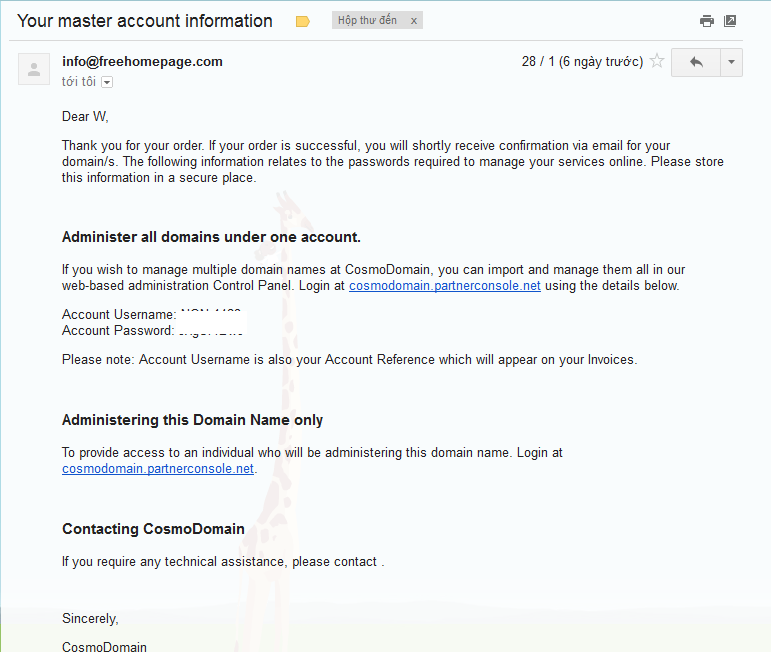Click sender avatar placeholder
This screenshot has height=652, width=771.
[34, 69]
